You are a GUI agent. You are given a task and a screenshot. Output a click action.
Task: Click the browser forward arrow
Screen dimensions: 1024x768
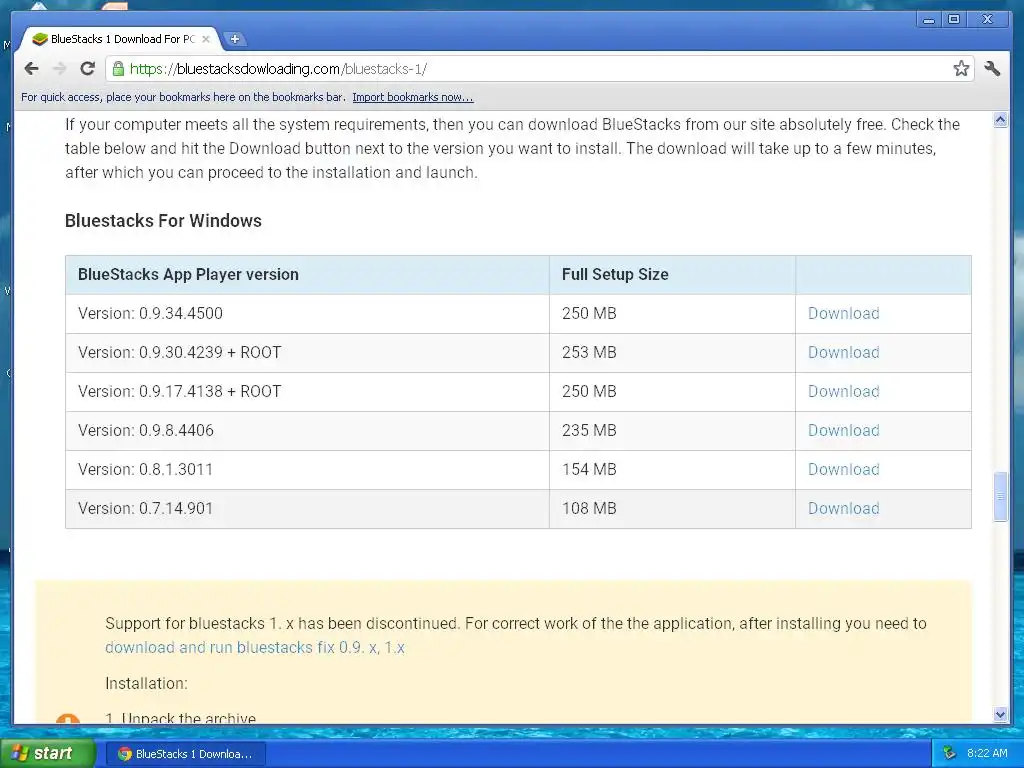pos(59,69)
